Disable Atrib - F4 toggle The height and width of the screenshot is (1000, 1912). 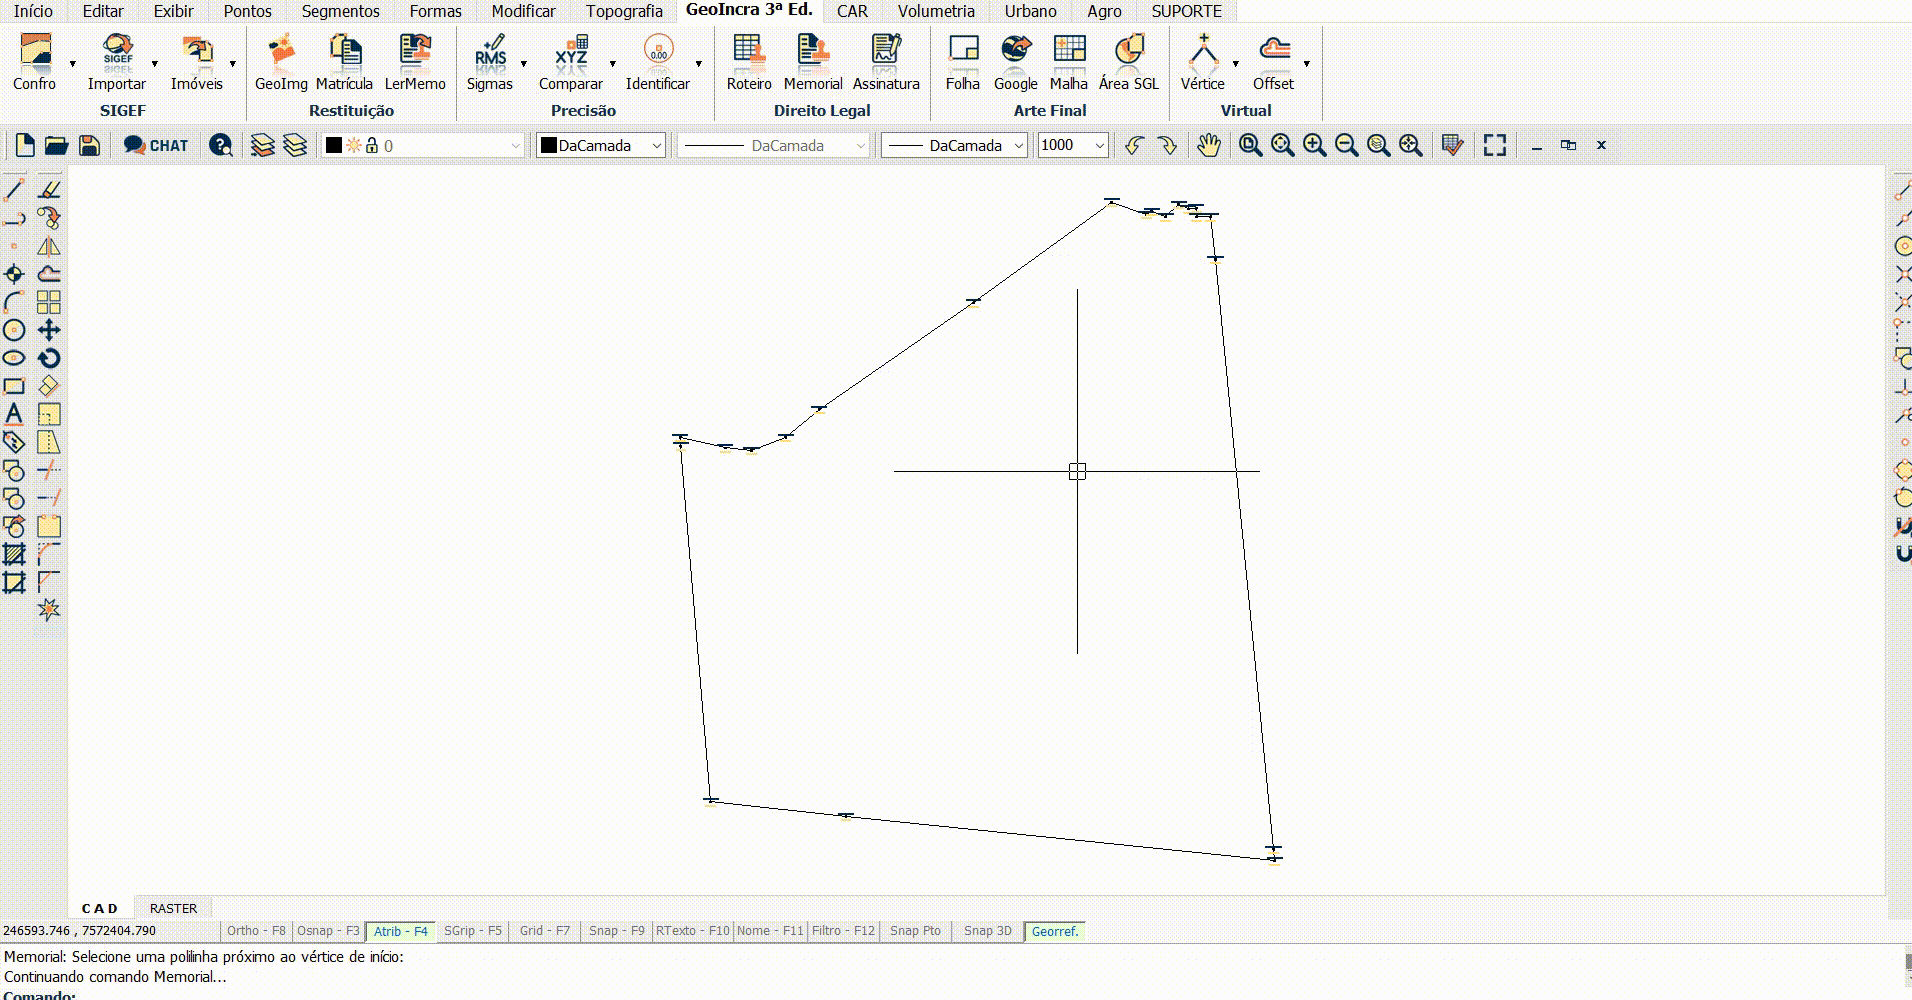click(x=400, y=931)
